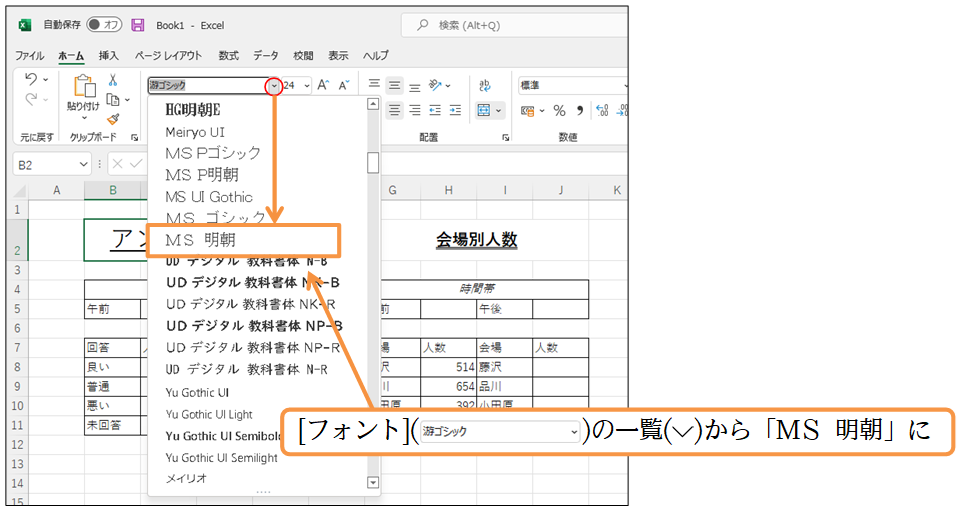Image resolution: width=957 pixels, height=509 pixels.
Task: Click the formula bar cancel X
Action: [x=118, y=164]
